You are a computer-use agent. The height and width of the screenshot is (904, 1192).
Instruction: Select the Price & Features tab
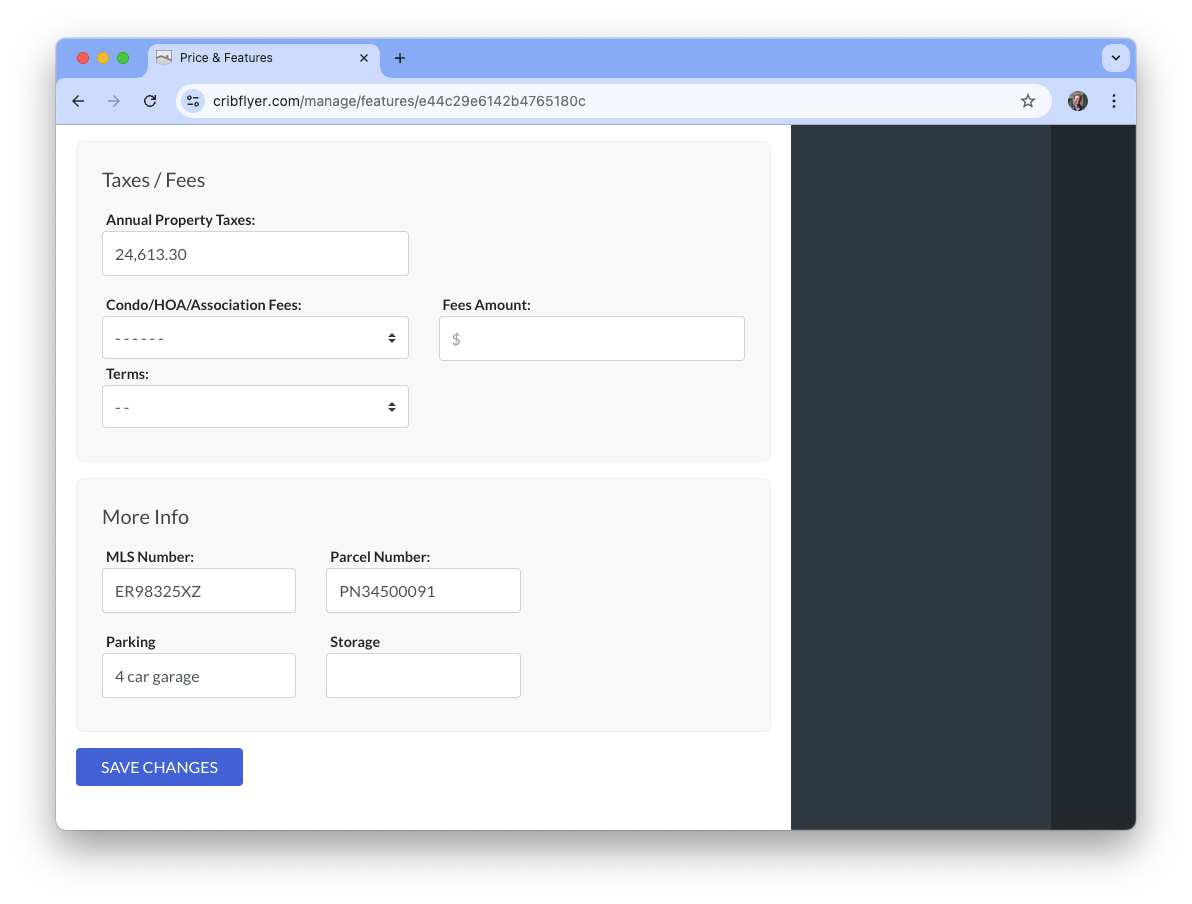[x=262, y=58]
